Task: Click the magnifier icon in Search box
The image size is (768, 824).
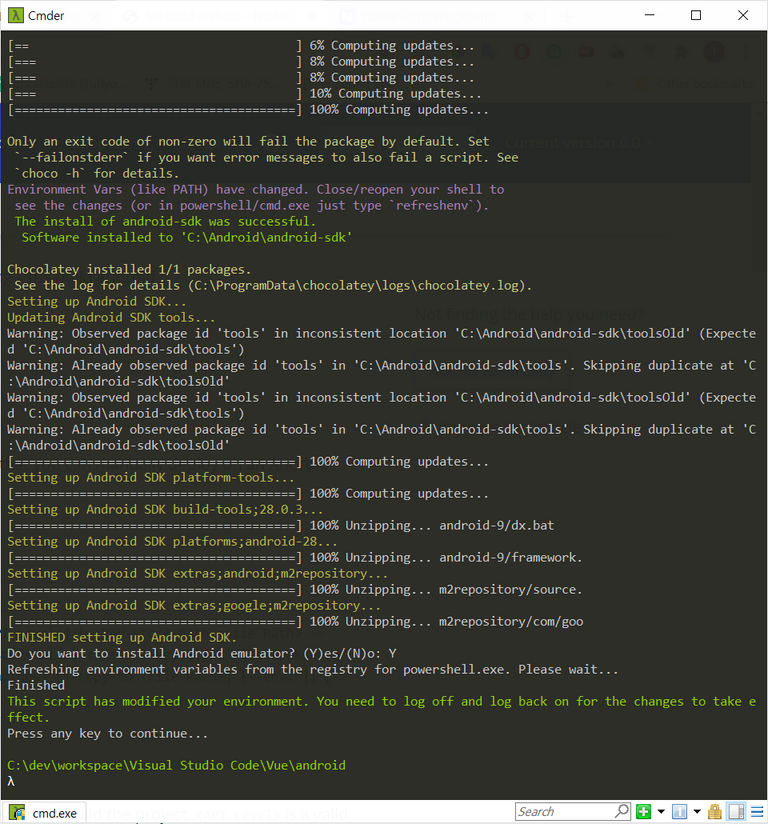Action: coord(622,811)
